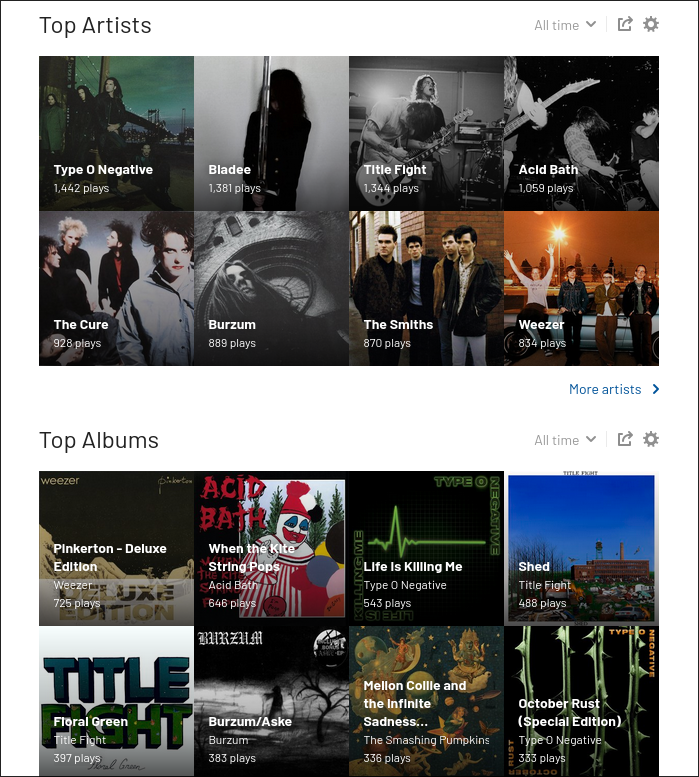The height and width of the screenshot is (777, 699).
Task: Click The Smashing Pumpkins artist link
Action: click(x=426, y=740)
